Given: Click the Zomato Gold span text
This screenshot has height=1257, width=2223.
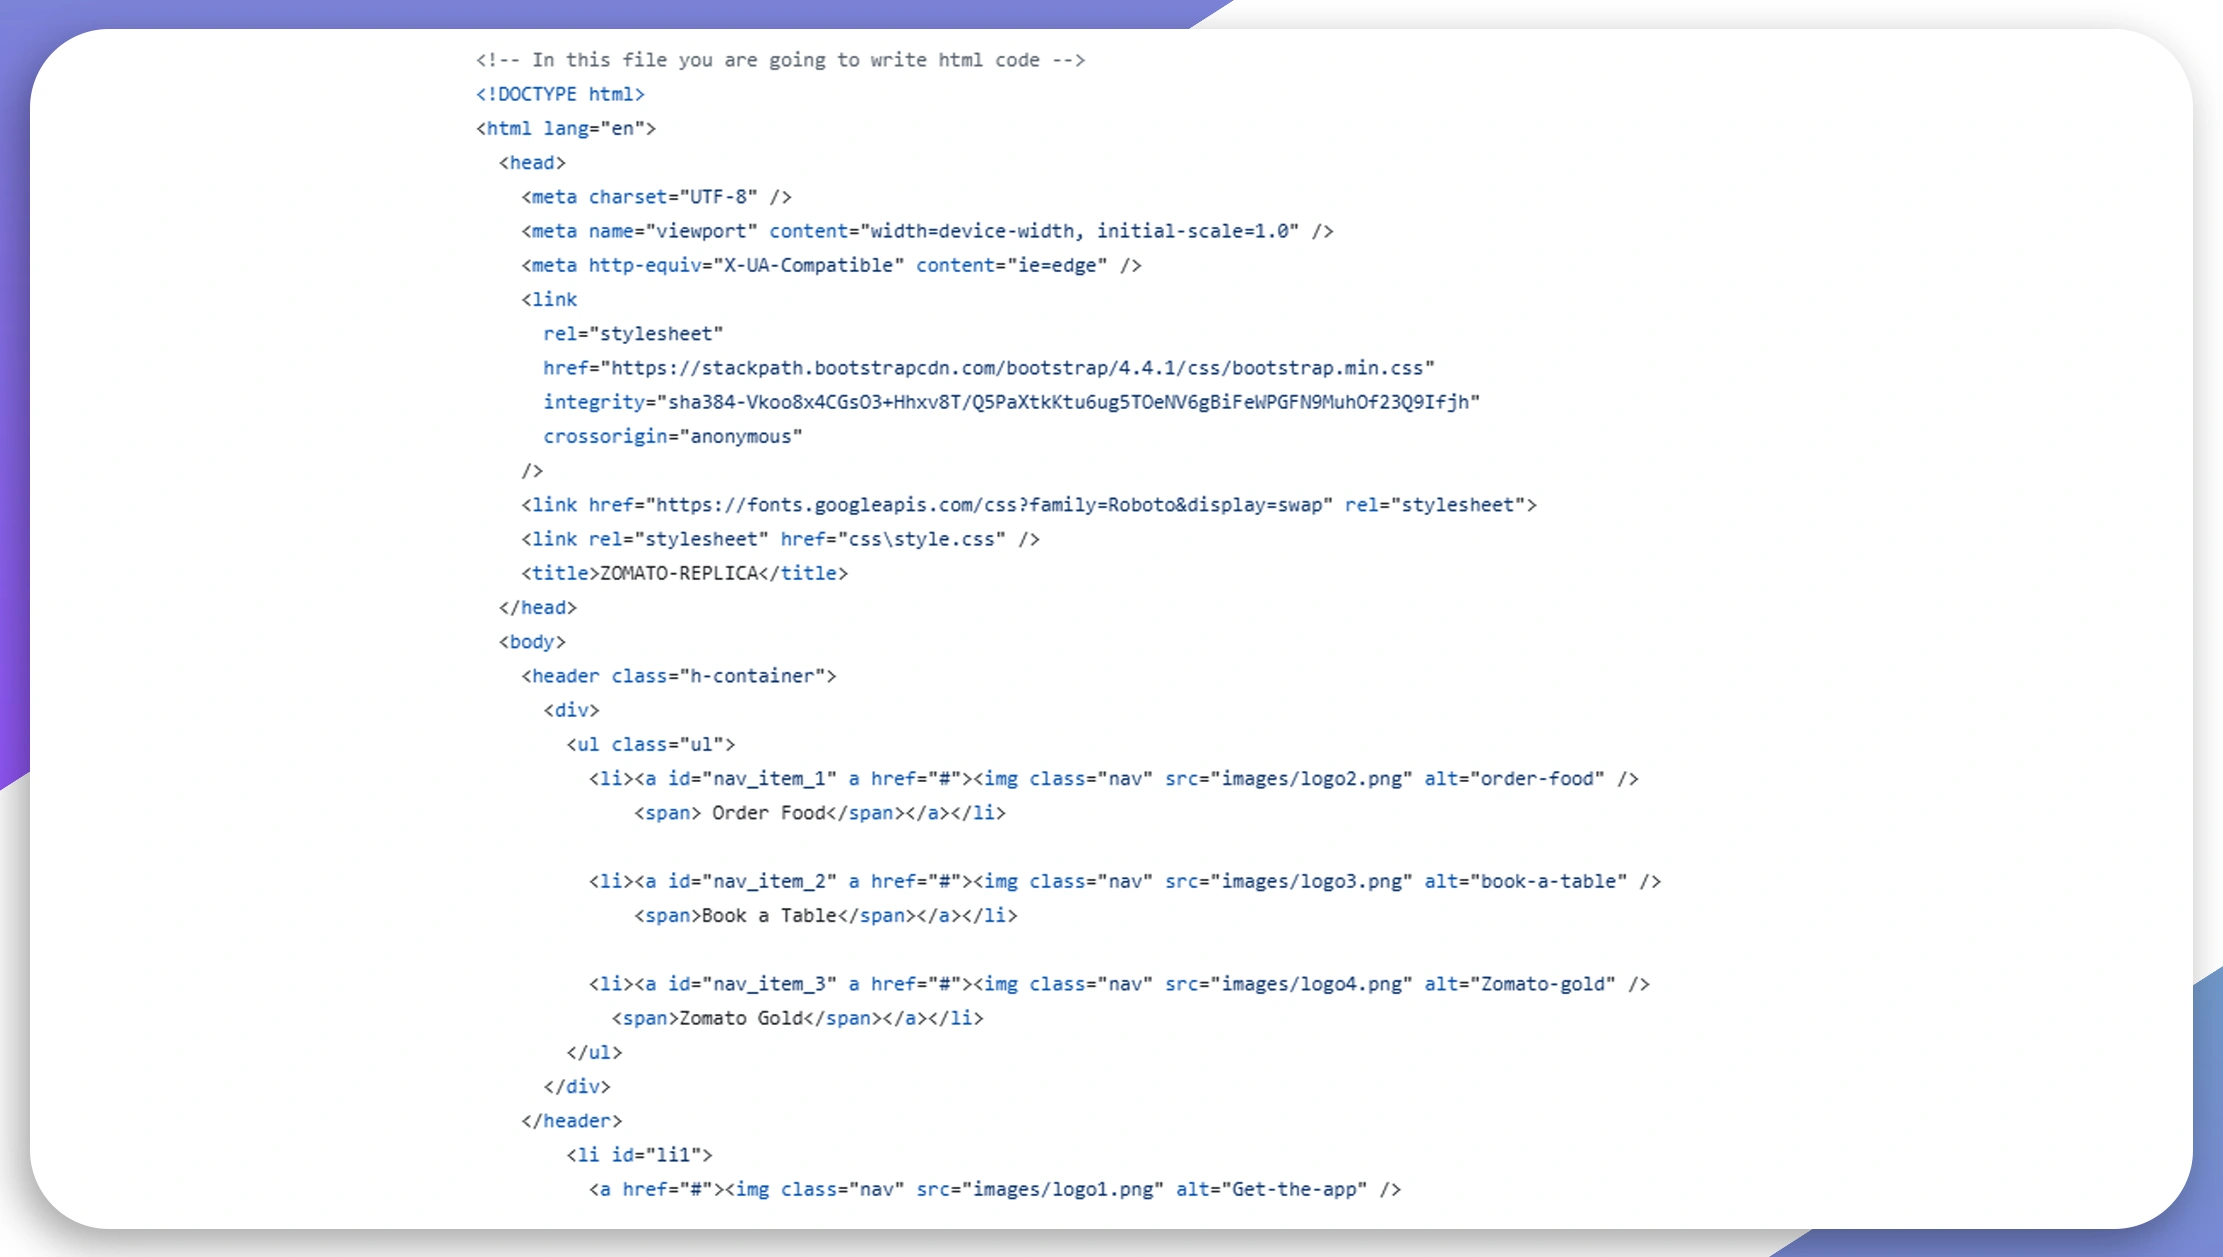Looking at the screenshot, I should tap(741, 1018).
